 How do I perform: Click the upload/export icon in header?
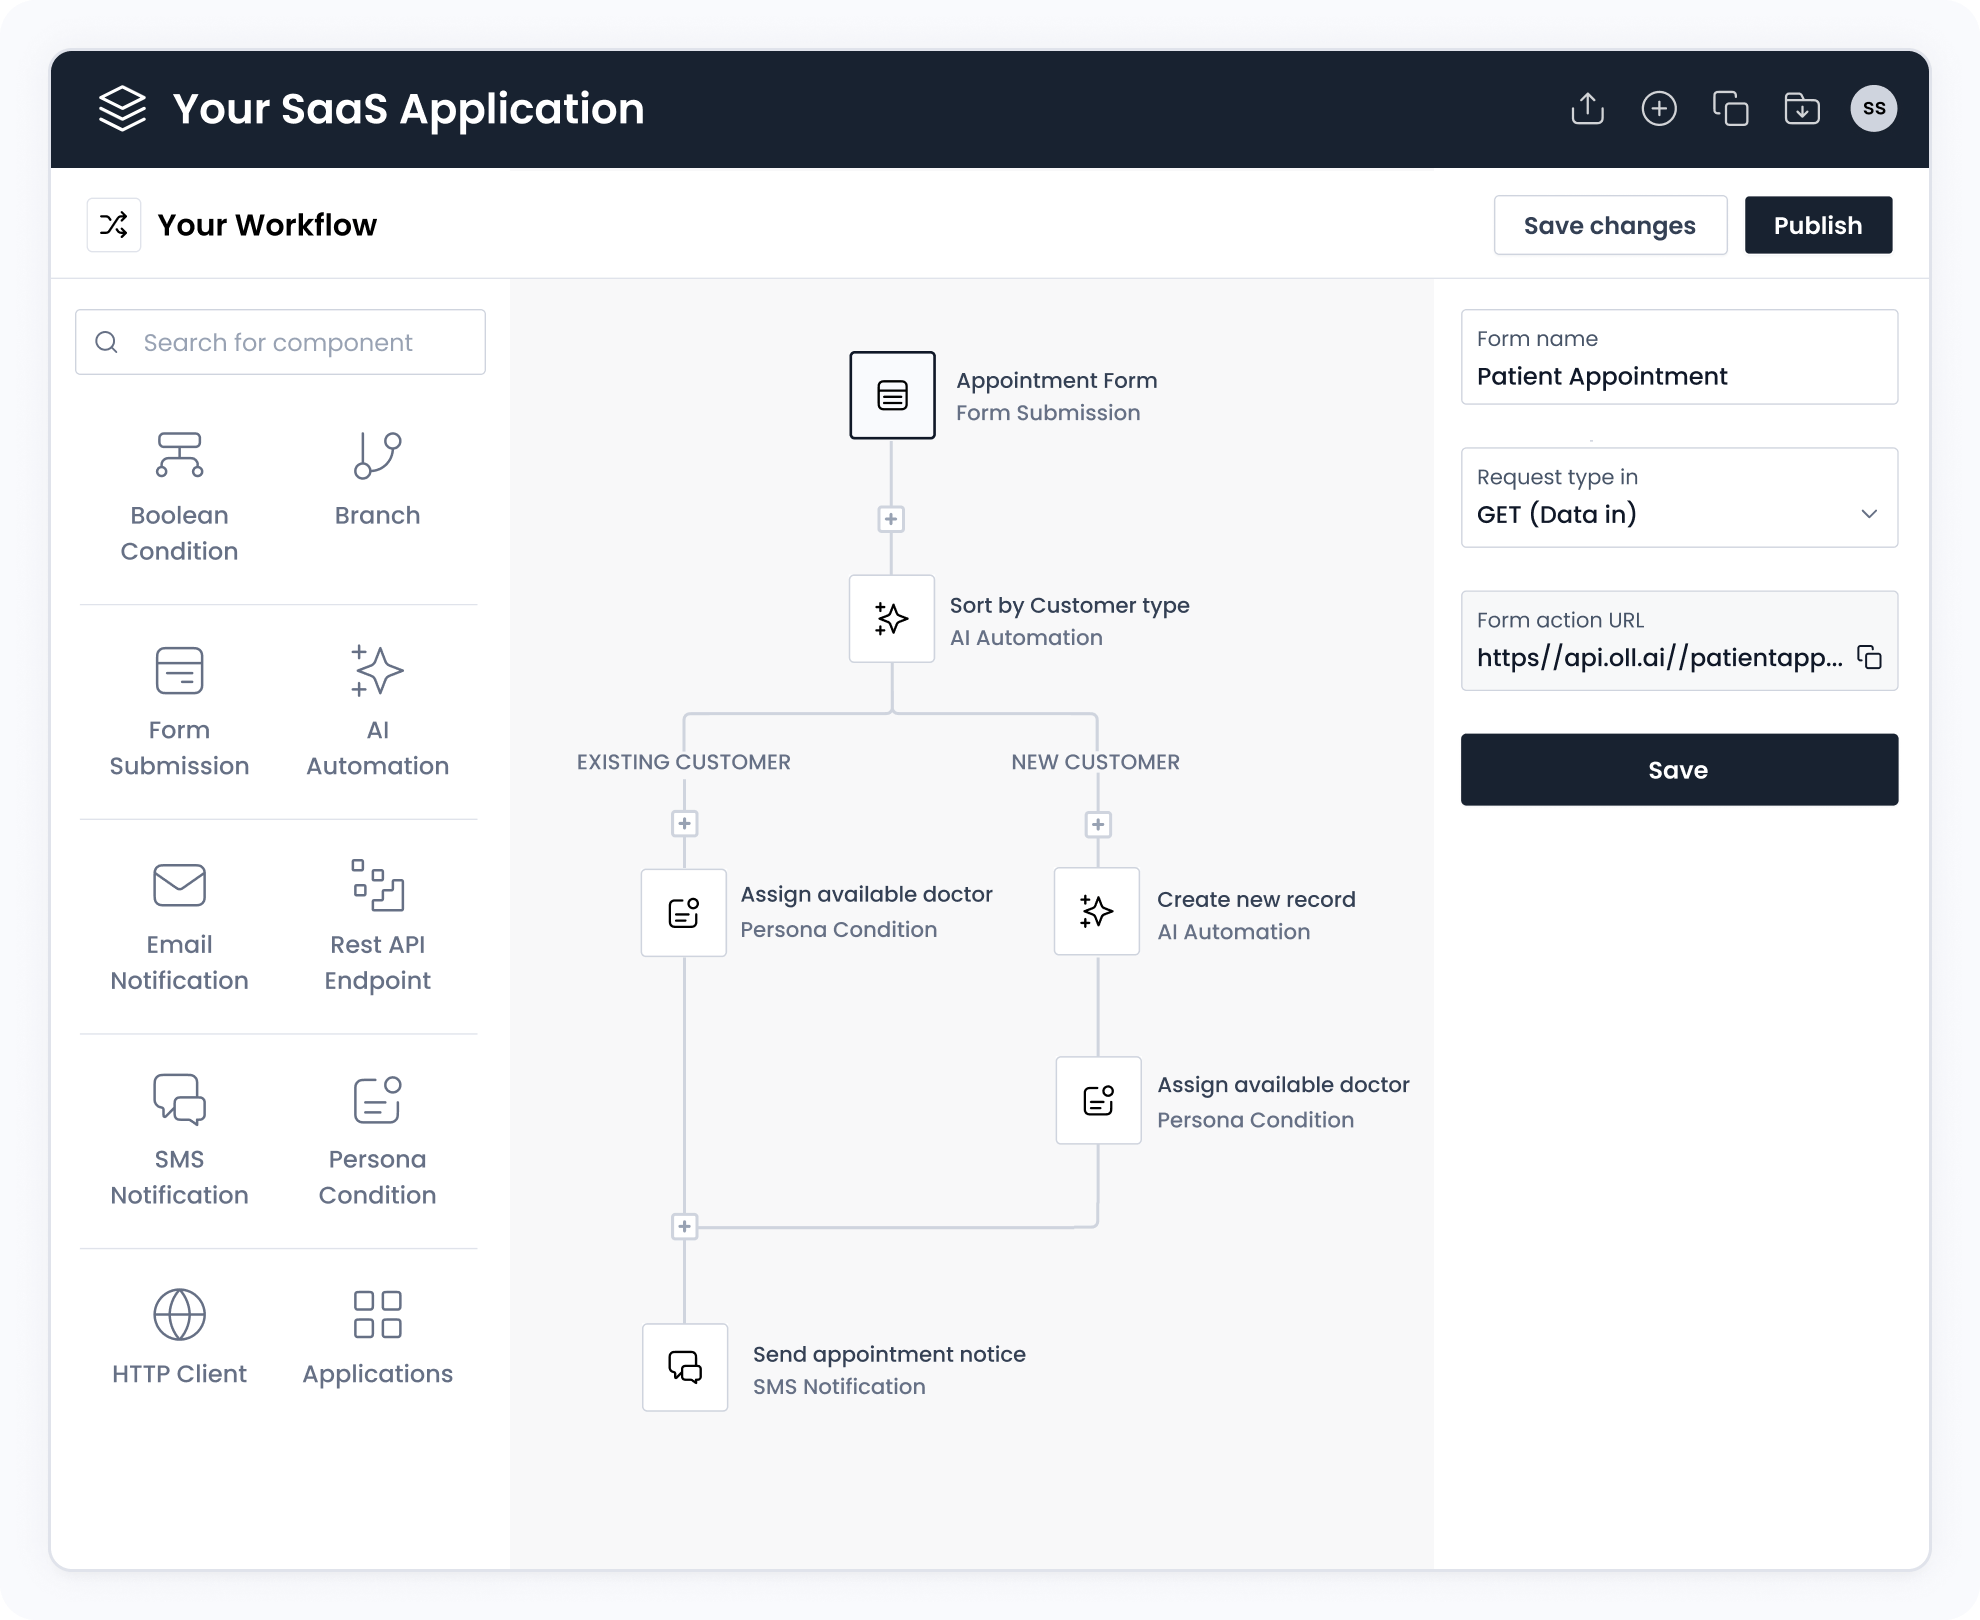1587,108
